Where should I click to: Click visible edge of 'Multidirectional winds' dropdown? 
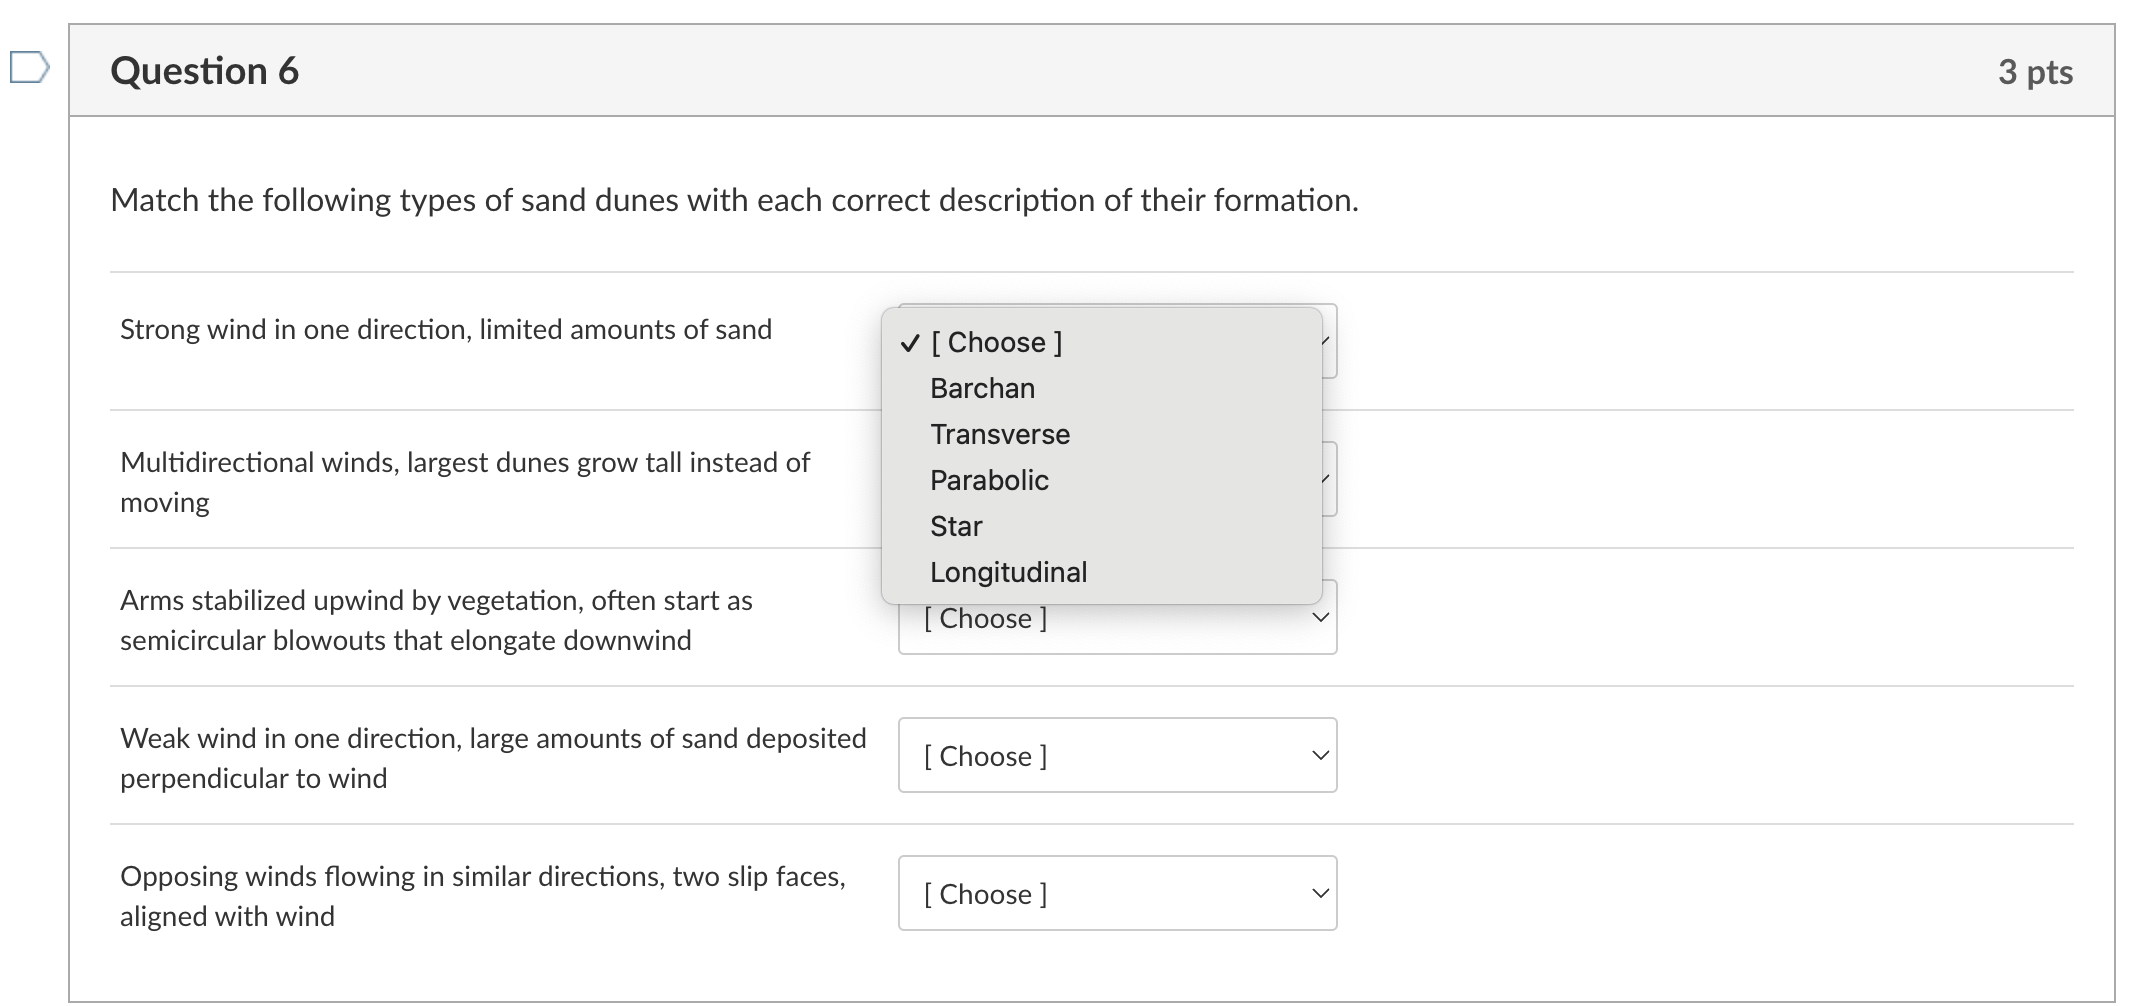pos(1330,479)
